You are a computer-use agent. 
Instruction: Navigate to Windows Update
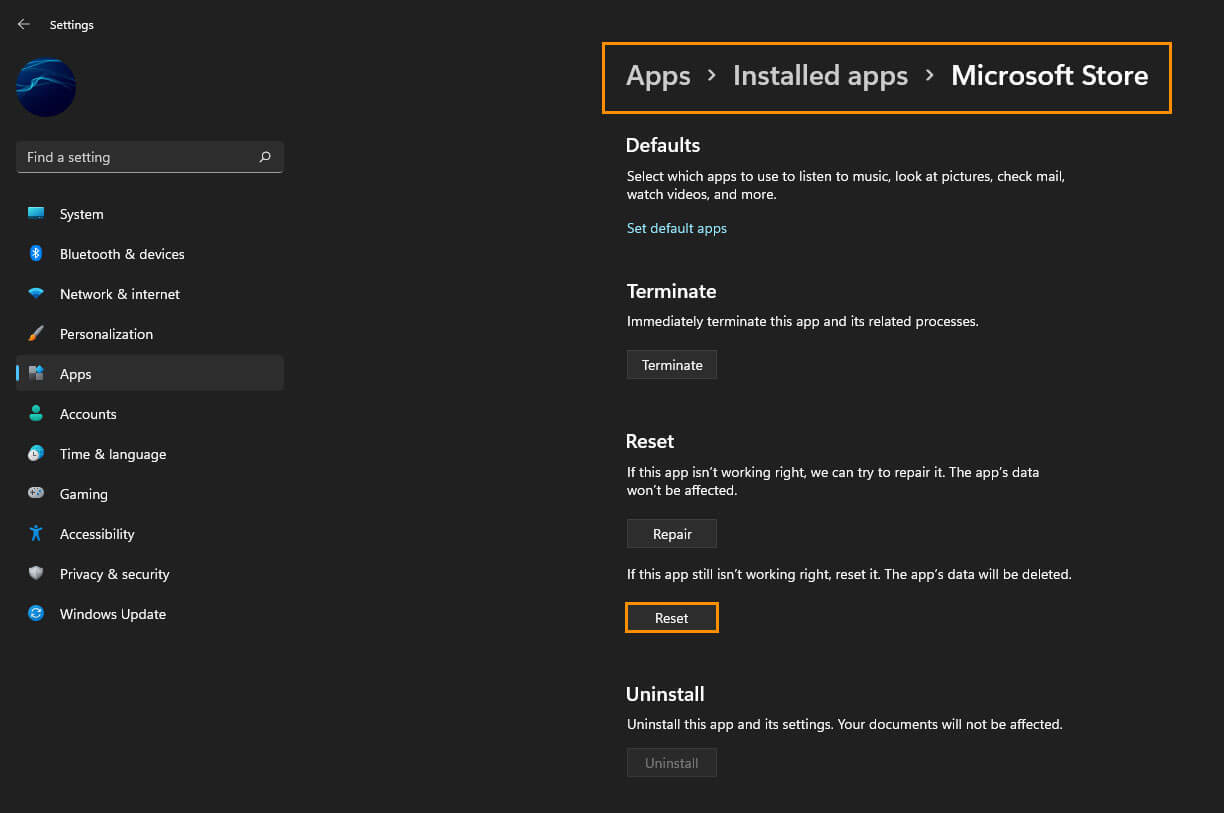(x=113, y=614)
